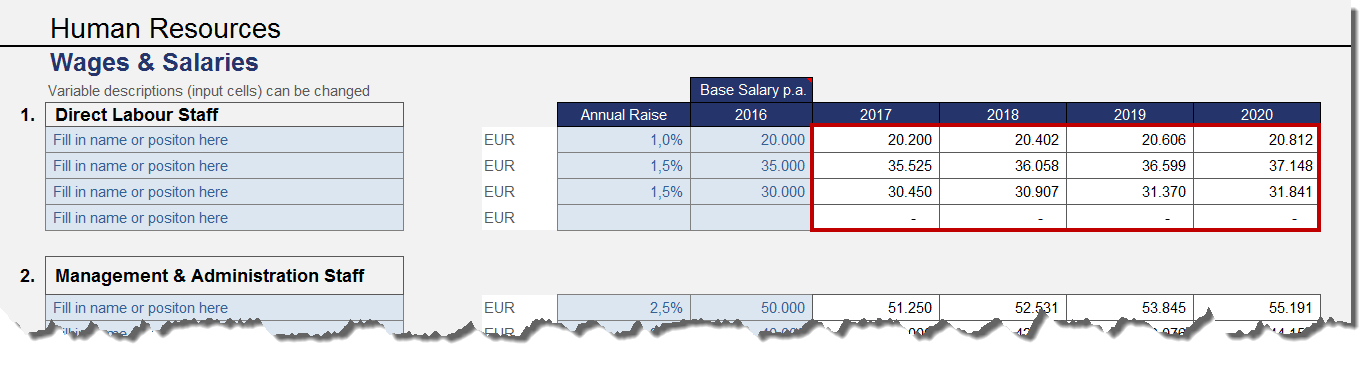Select the 52.531 value cell

[1003, 308]
